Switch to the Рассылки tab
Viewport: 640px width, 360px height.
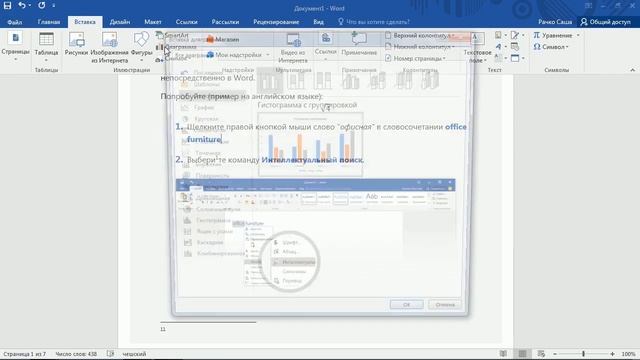click(x=225, y=22)
